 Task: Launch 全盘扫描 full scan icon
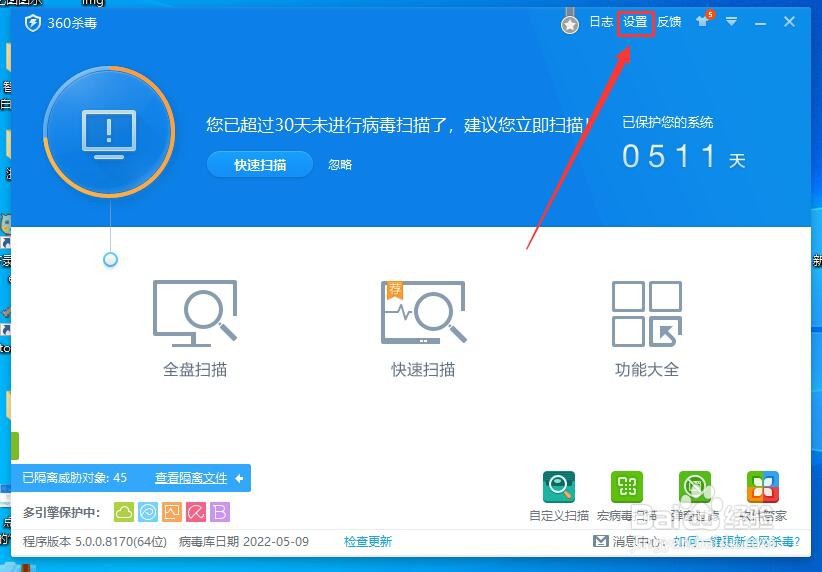point(195,314)
